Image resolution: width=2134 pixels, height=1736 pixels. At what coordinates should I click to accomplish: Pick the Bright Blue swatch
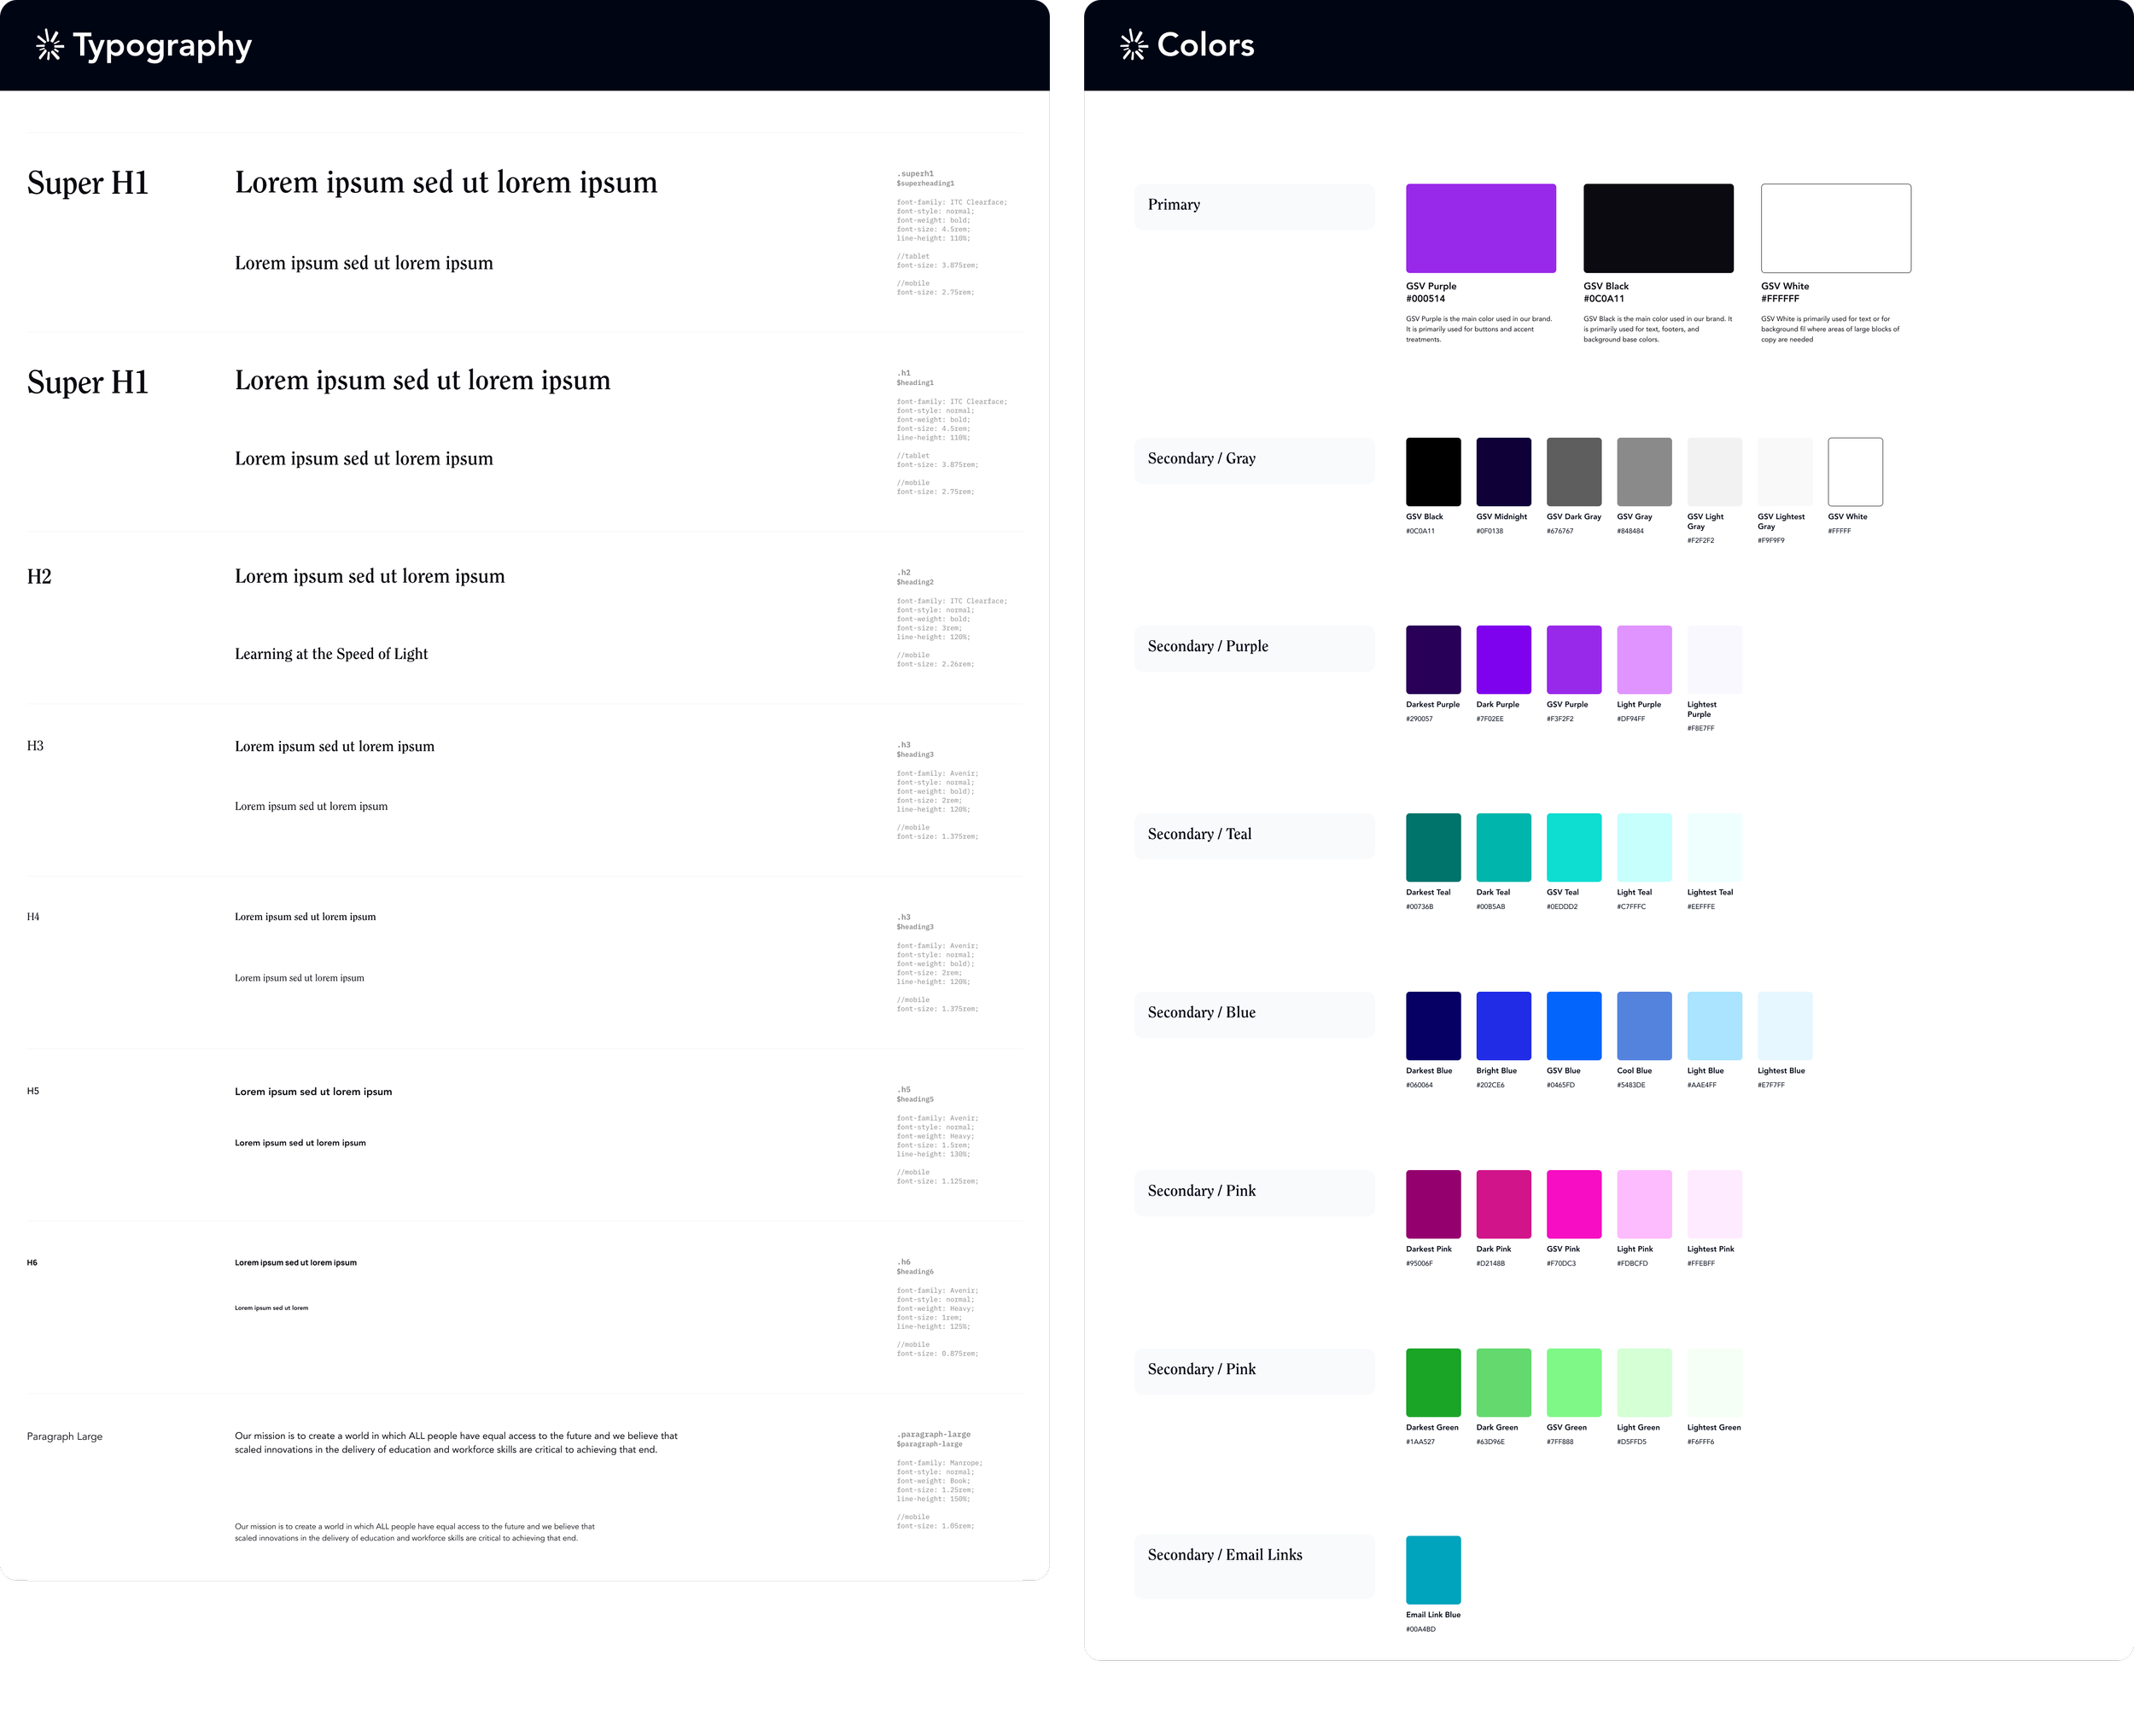pyautogui.click(x=1503, y=1026)
